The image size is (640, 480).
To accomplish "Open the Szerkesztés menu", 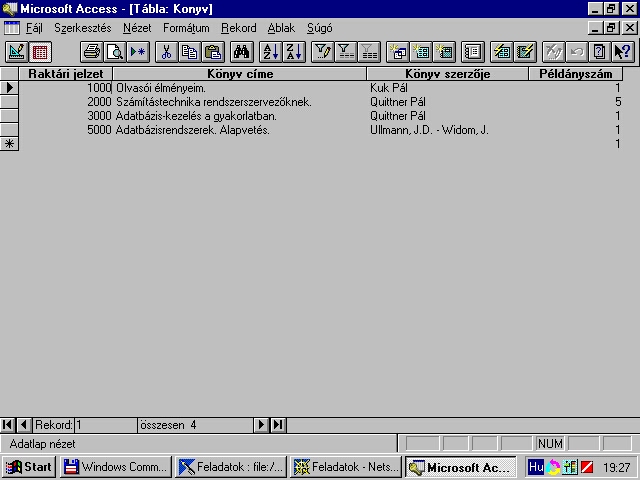I will 83,28.
